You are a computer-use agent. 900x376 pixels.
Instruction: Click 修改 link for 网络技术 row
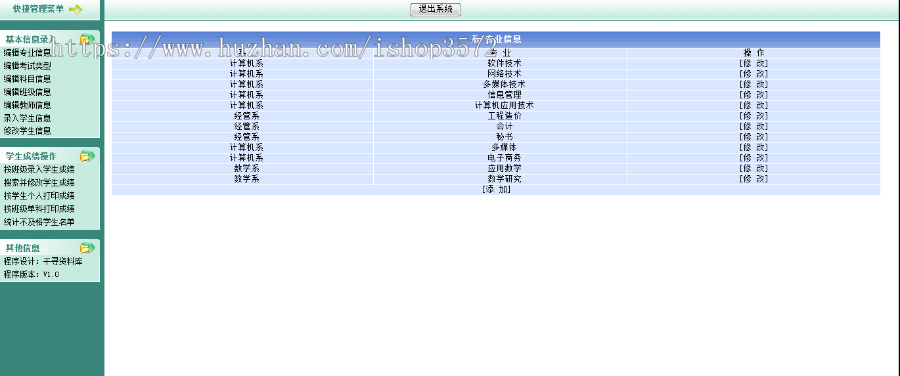pos(753,73)
